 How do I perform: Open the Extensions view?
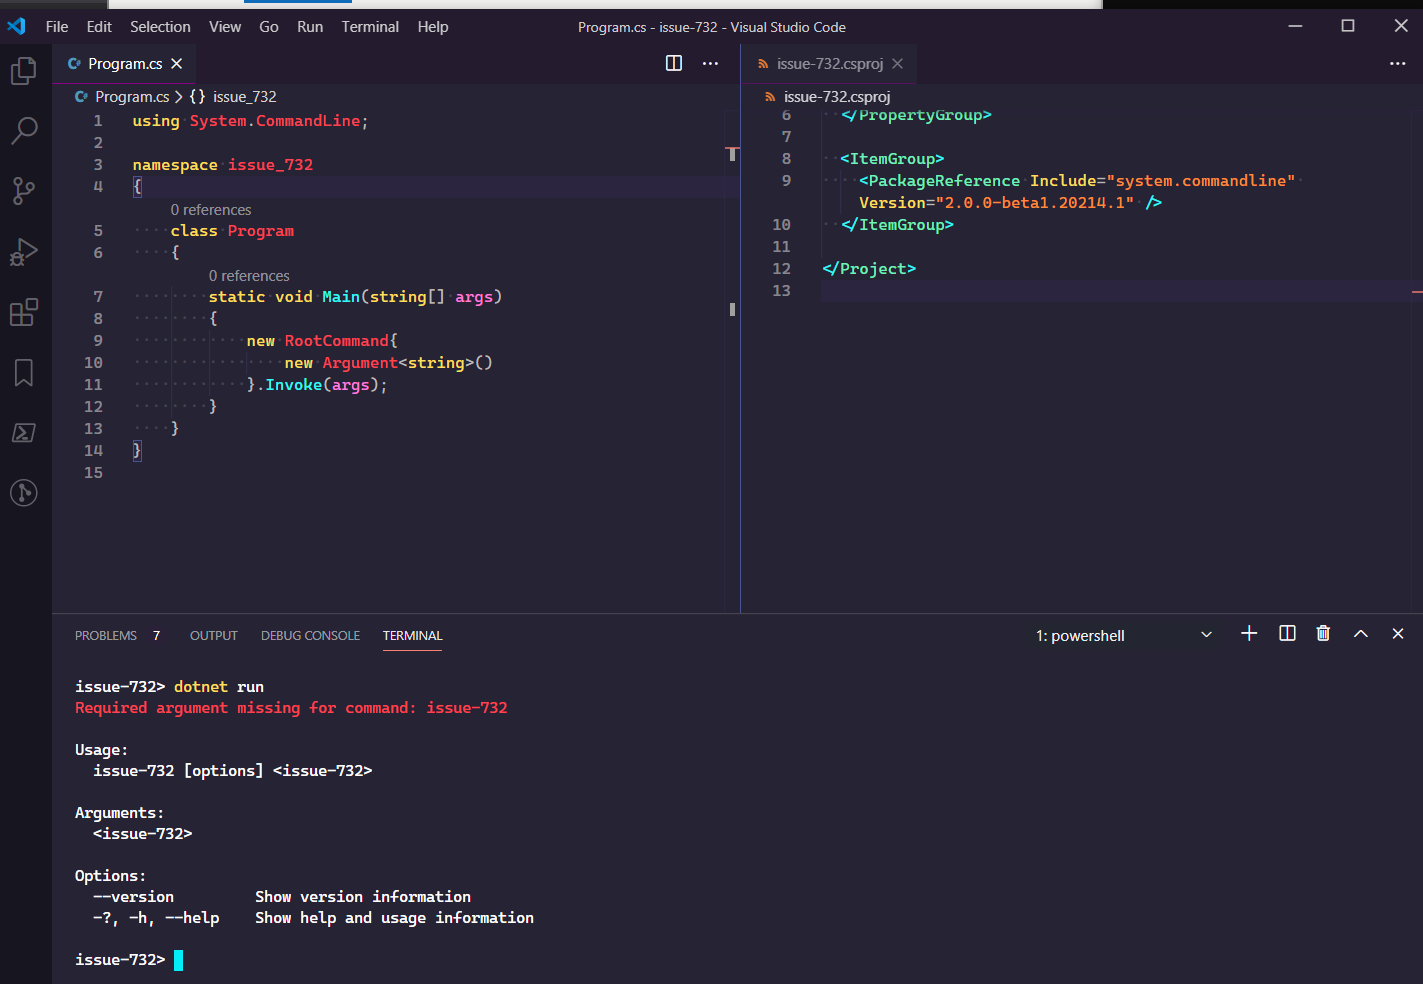(24, 312)
